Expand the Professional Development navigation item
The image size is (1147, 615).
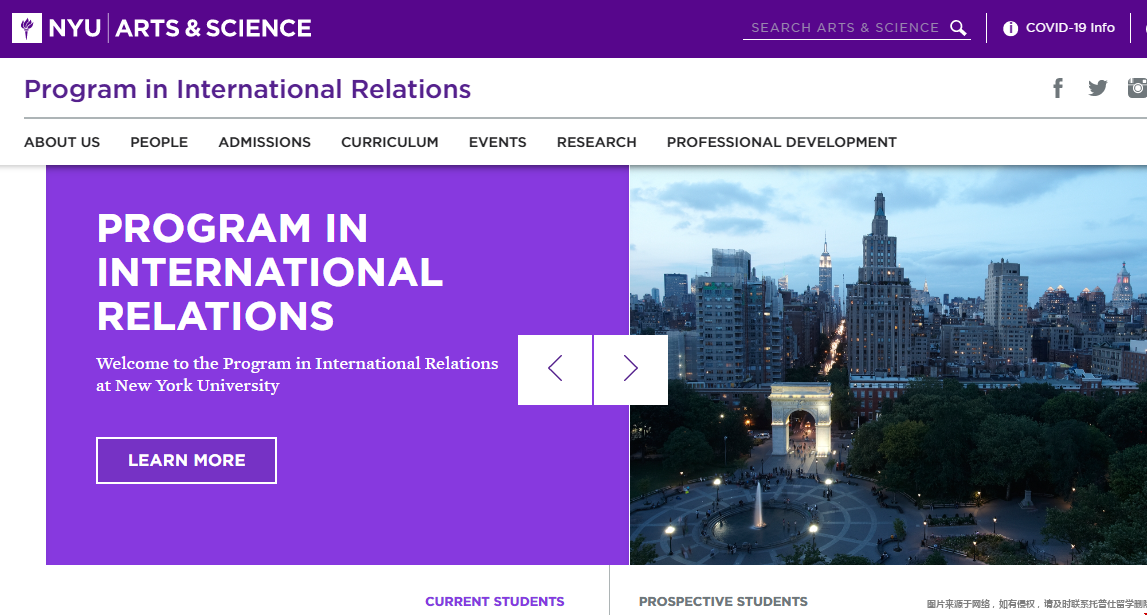click(x=781, y=142)
